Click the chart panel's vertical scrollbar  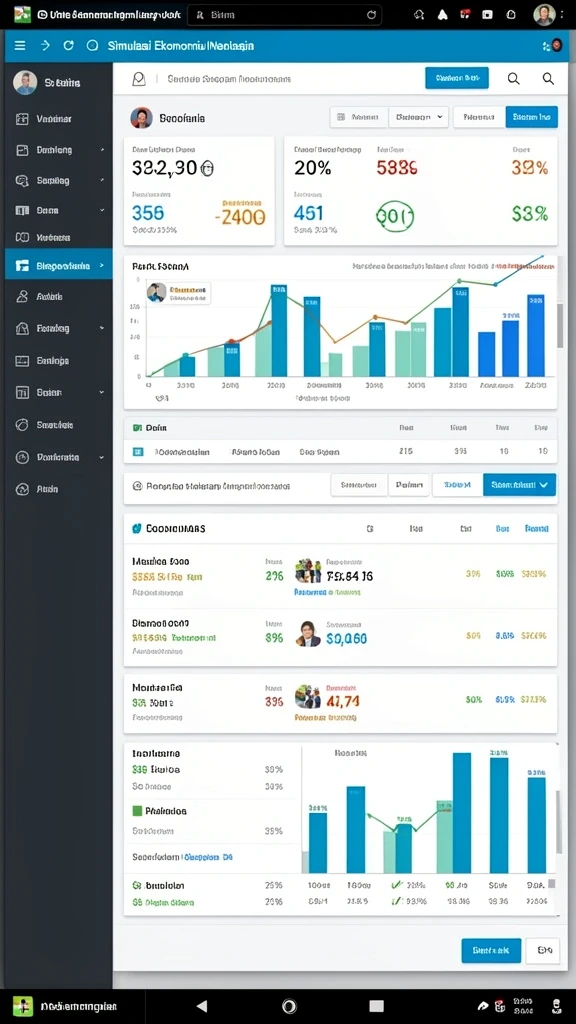[x=560, y=325]
